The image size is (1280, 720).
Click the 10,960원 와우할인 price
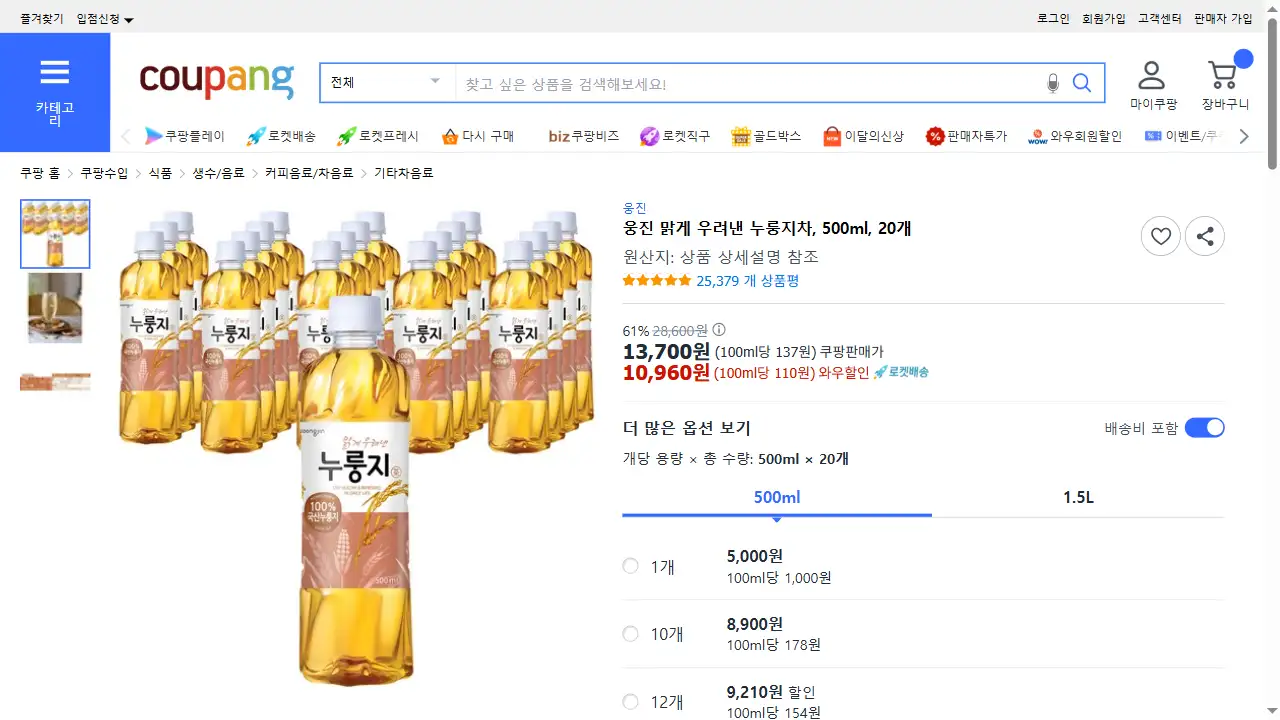[x=666, y=372]
